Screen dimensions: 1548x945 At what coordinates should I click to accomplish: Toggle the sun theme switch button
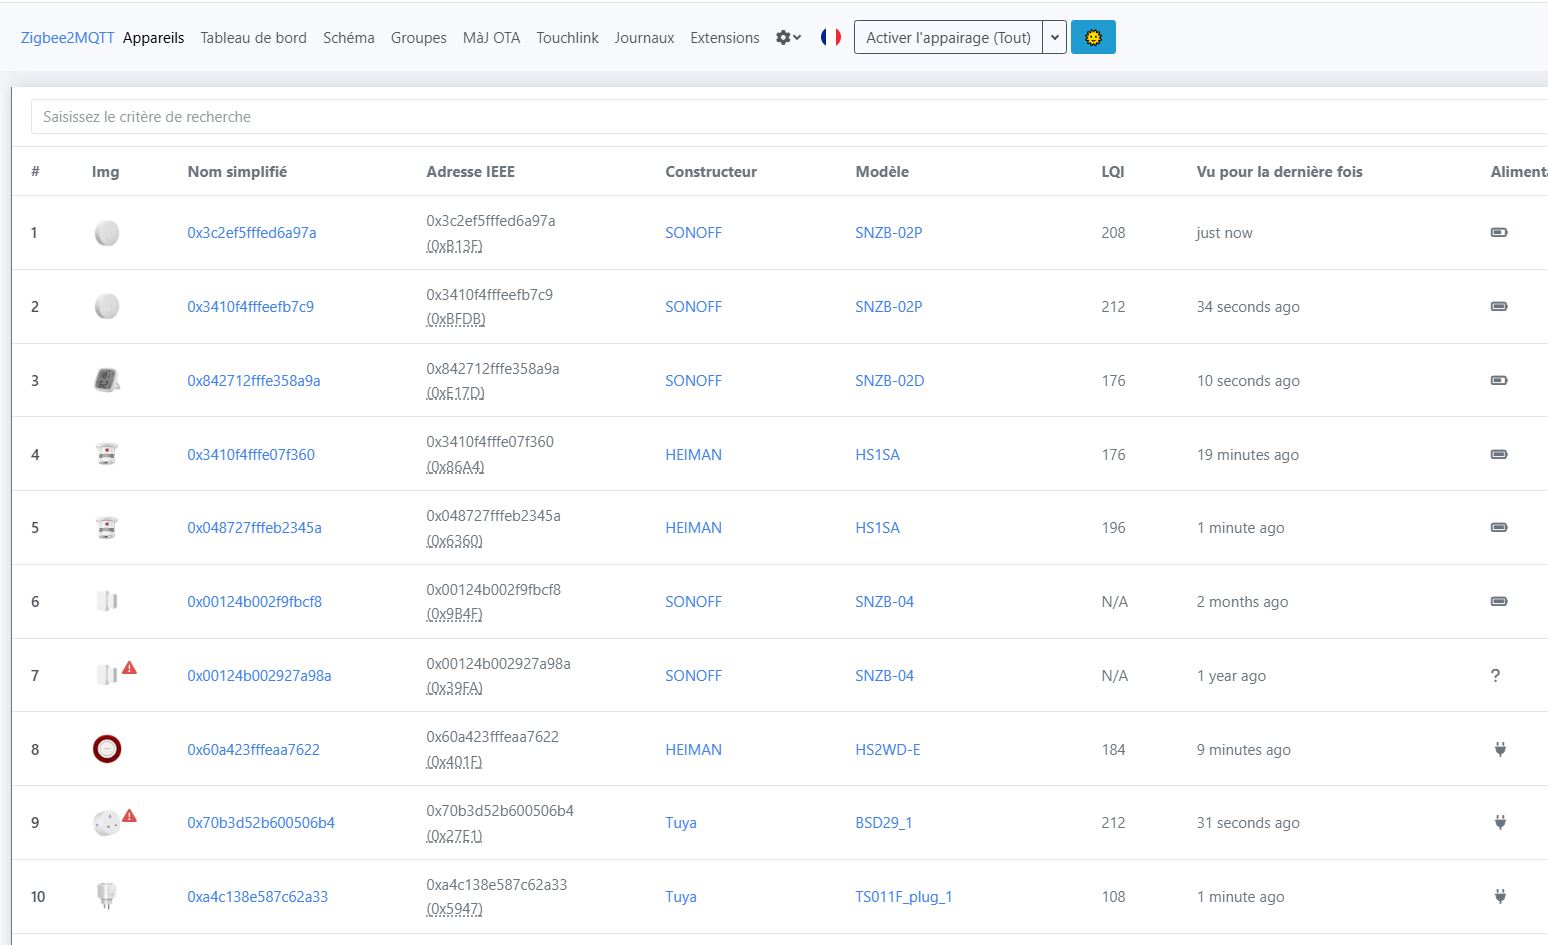(x=1093, y=38)
